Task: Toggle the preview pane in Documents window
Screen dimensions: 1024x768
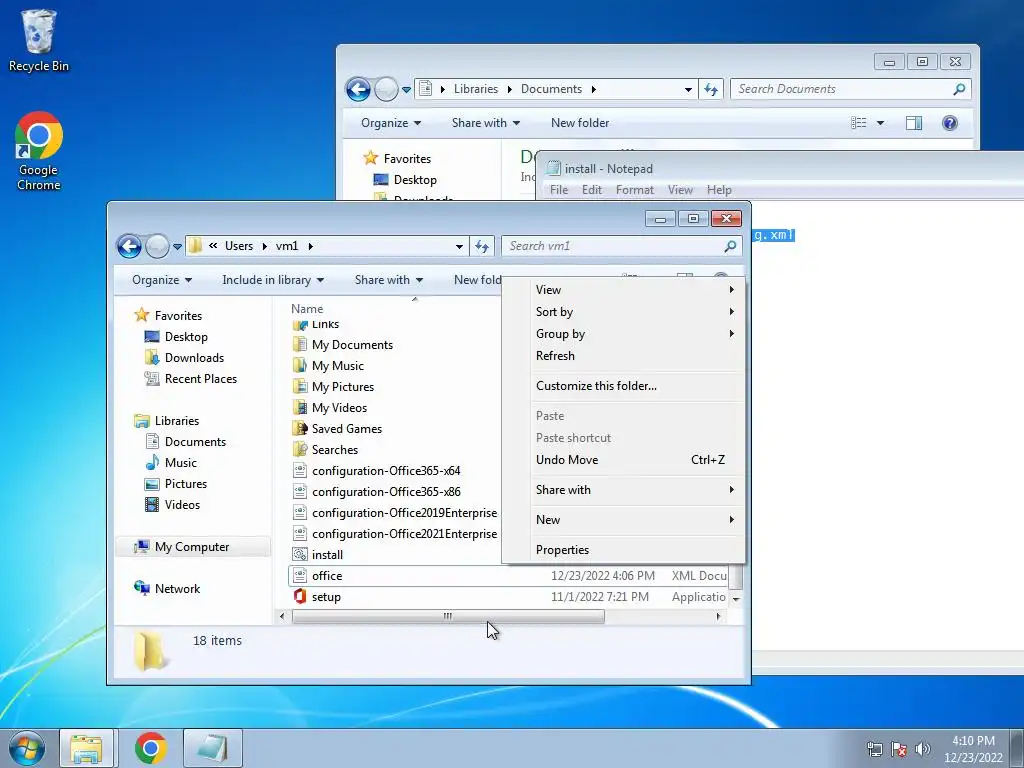Action: tap(914, 123)
